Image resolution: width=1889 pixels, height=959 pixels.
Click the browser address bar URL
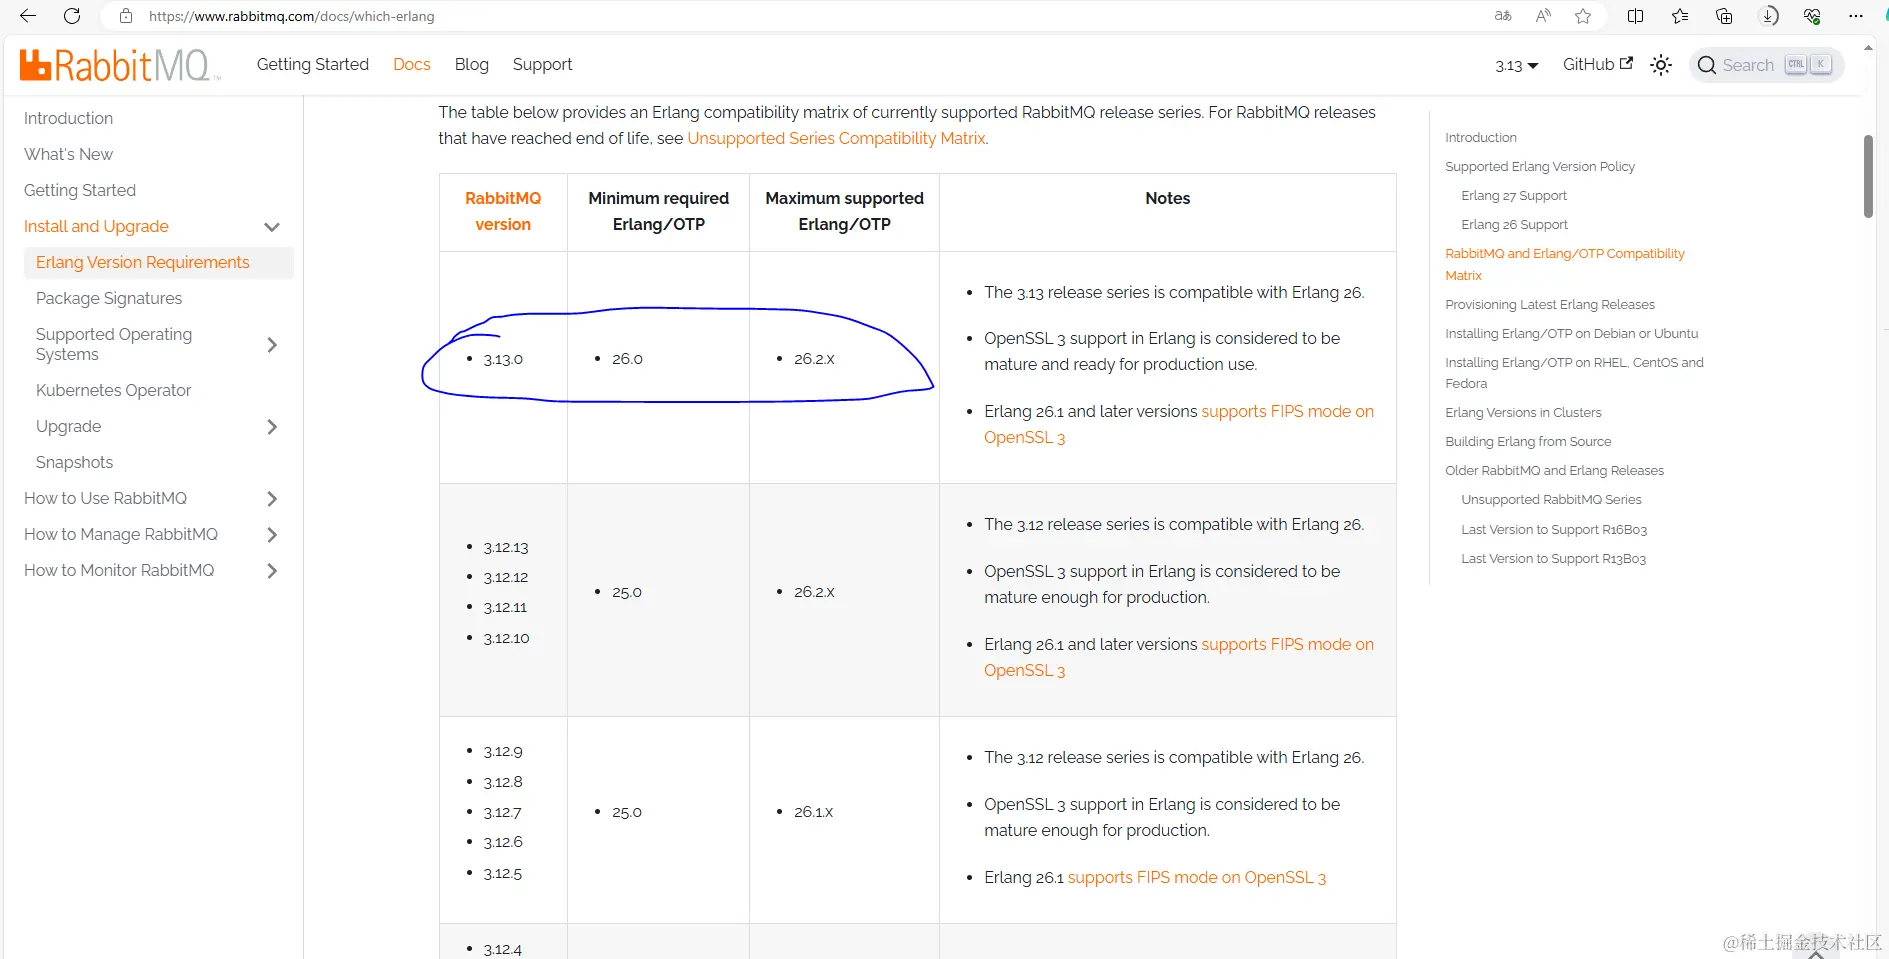(291, 16)
